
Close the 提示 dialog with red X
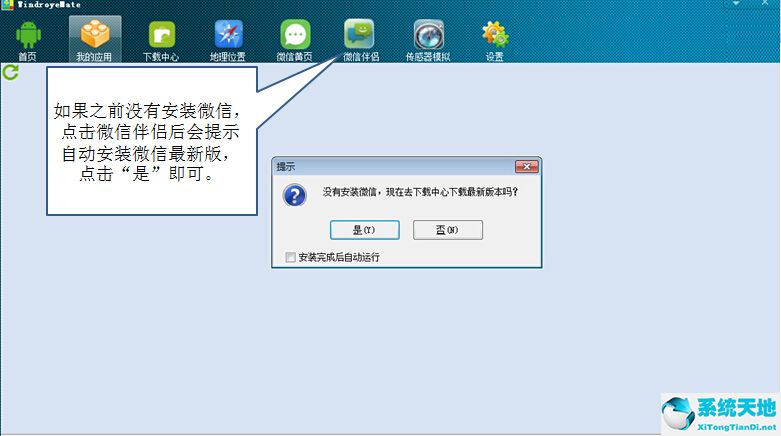pyautogui.click(x=526, y=166)
